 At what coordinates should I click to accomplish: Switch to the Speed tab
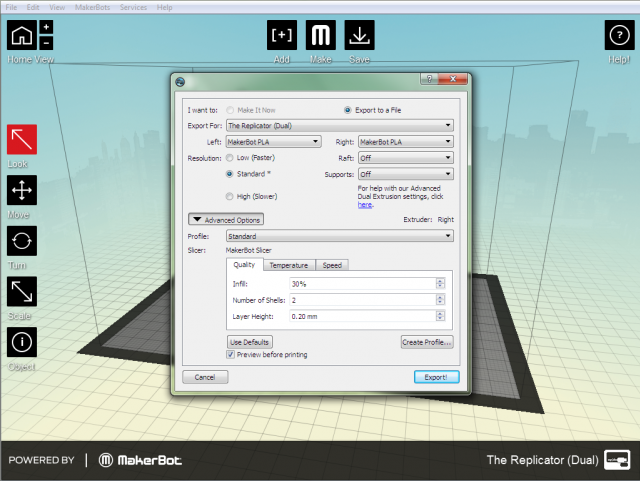(x=332, y=265)
